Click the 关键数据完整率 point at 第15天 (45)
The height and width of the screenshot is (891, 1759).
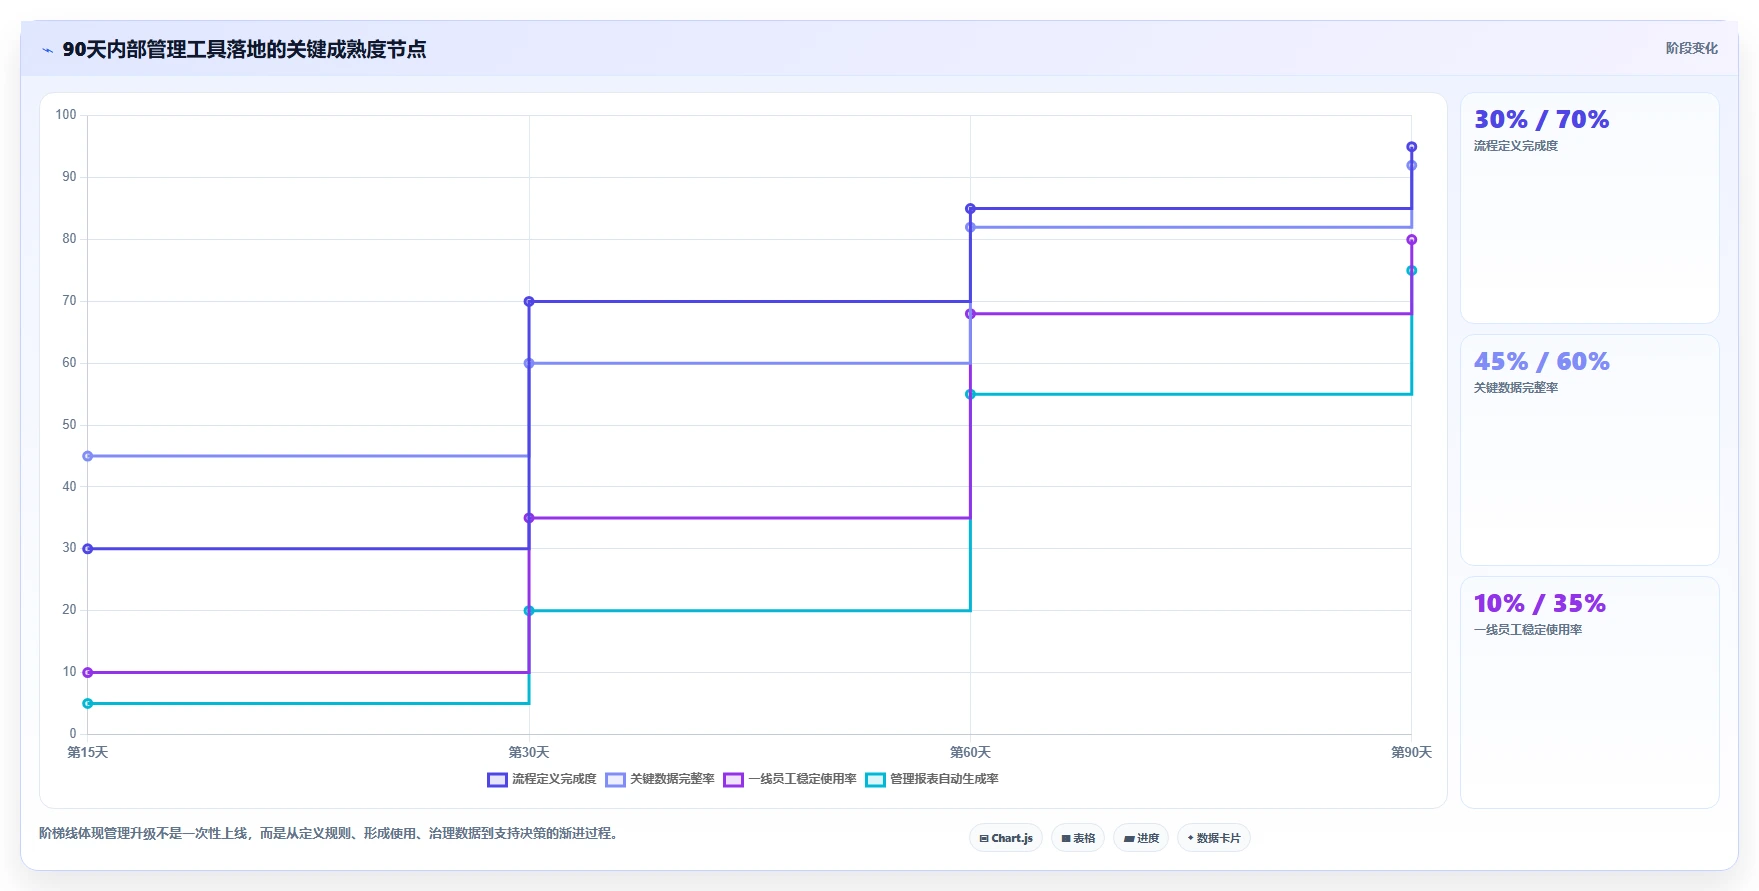(88, 456)
